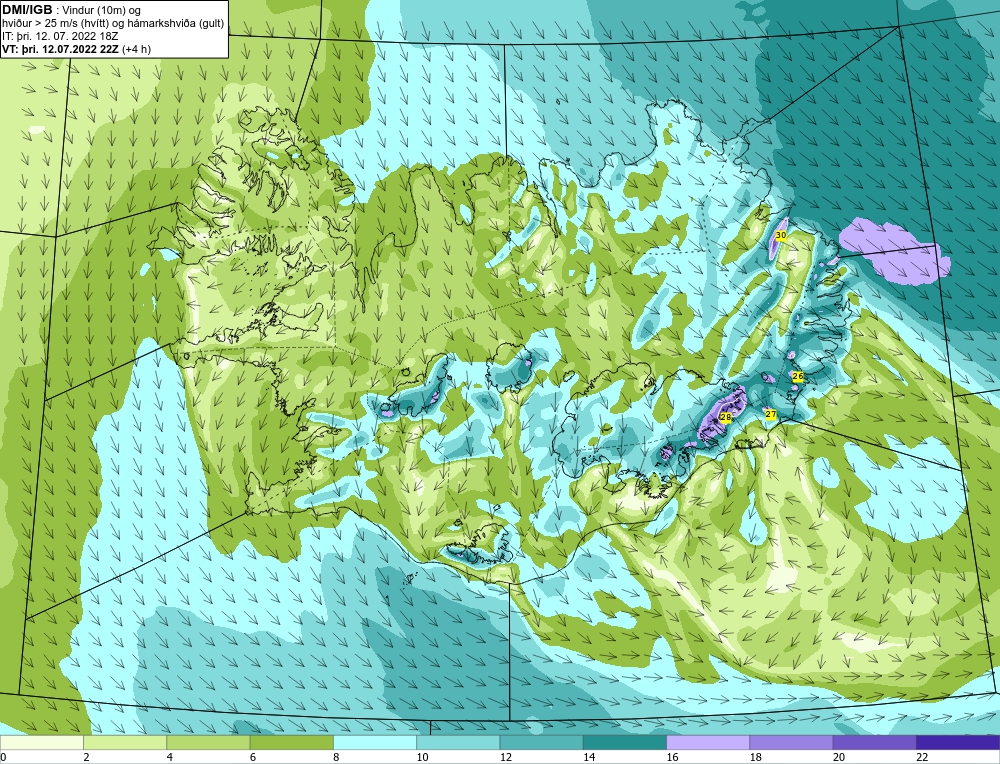
Task: Click the scale label 16
Action: (673, 757)
